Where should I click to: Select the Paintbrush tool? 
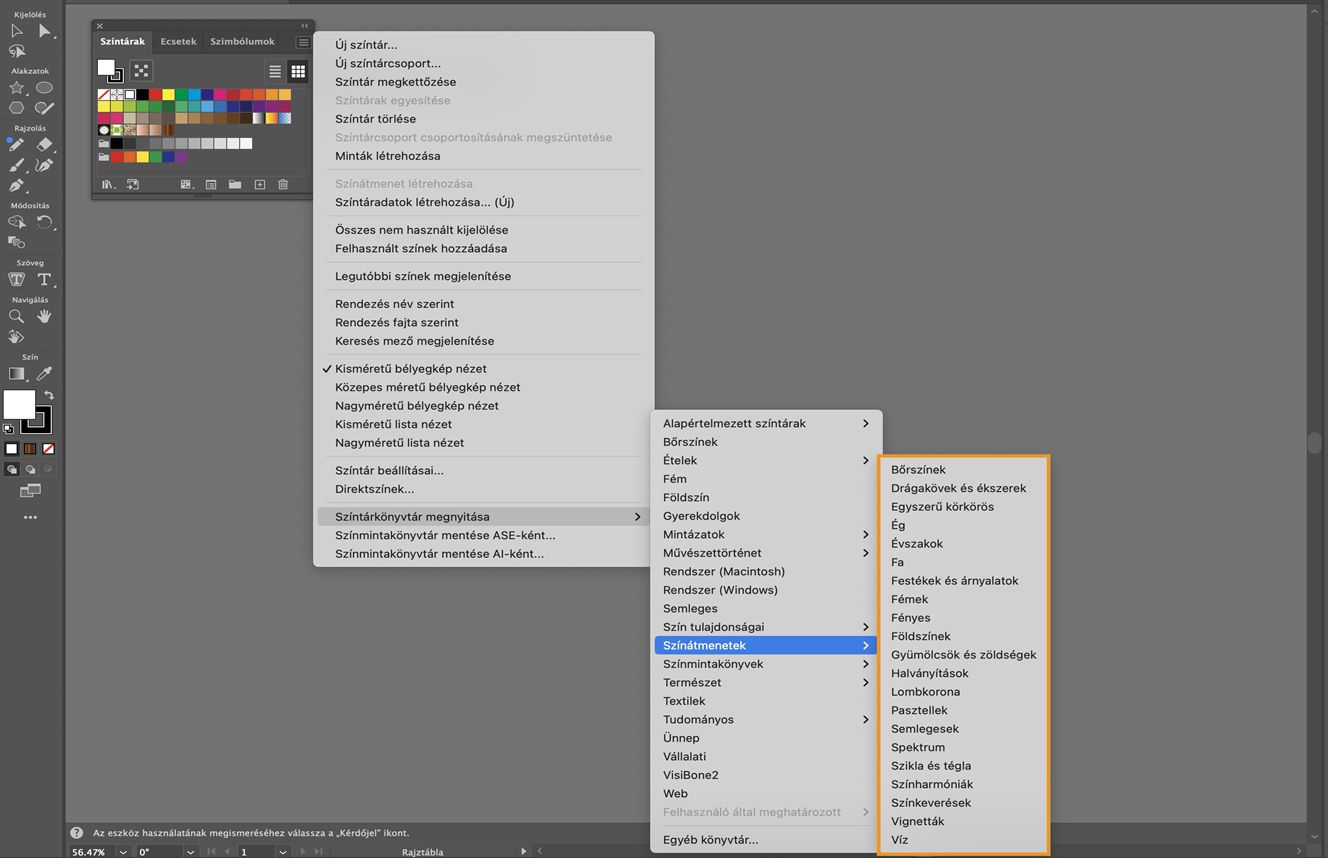pos(17,165)
